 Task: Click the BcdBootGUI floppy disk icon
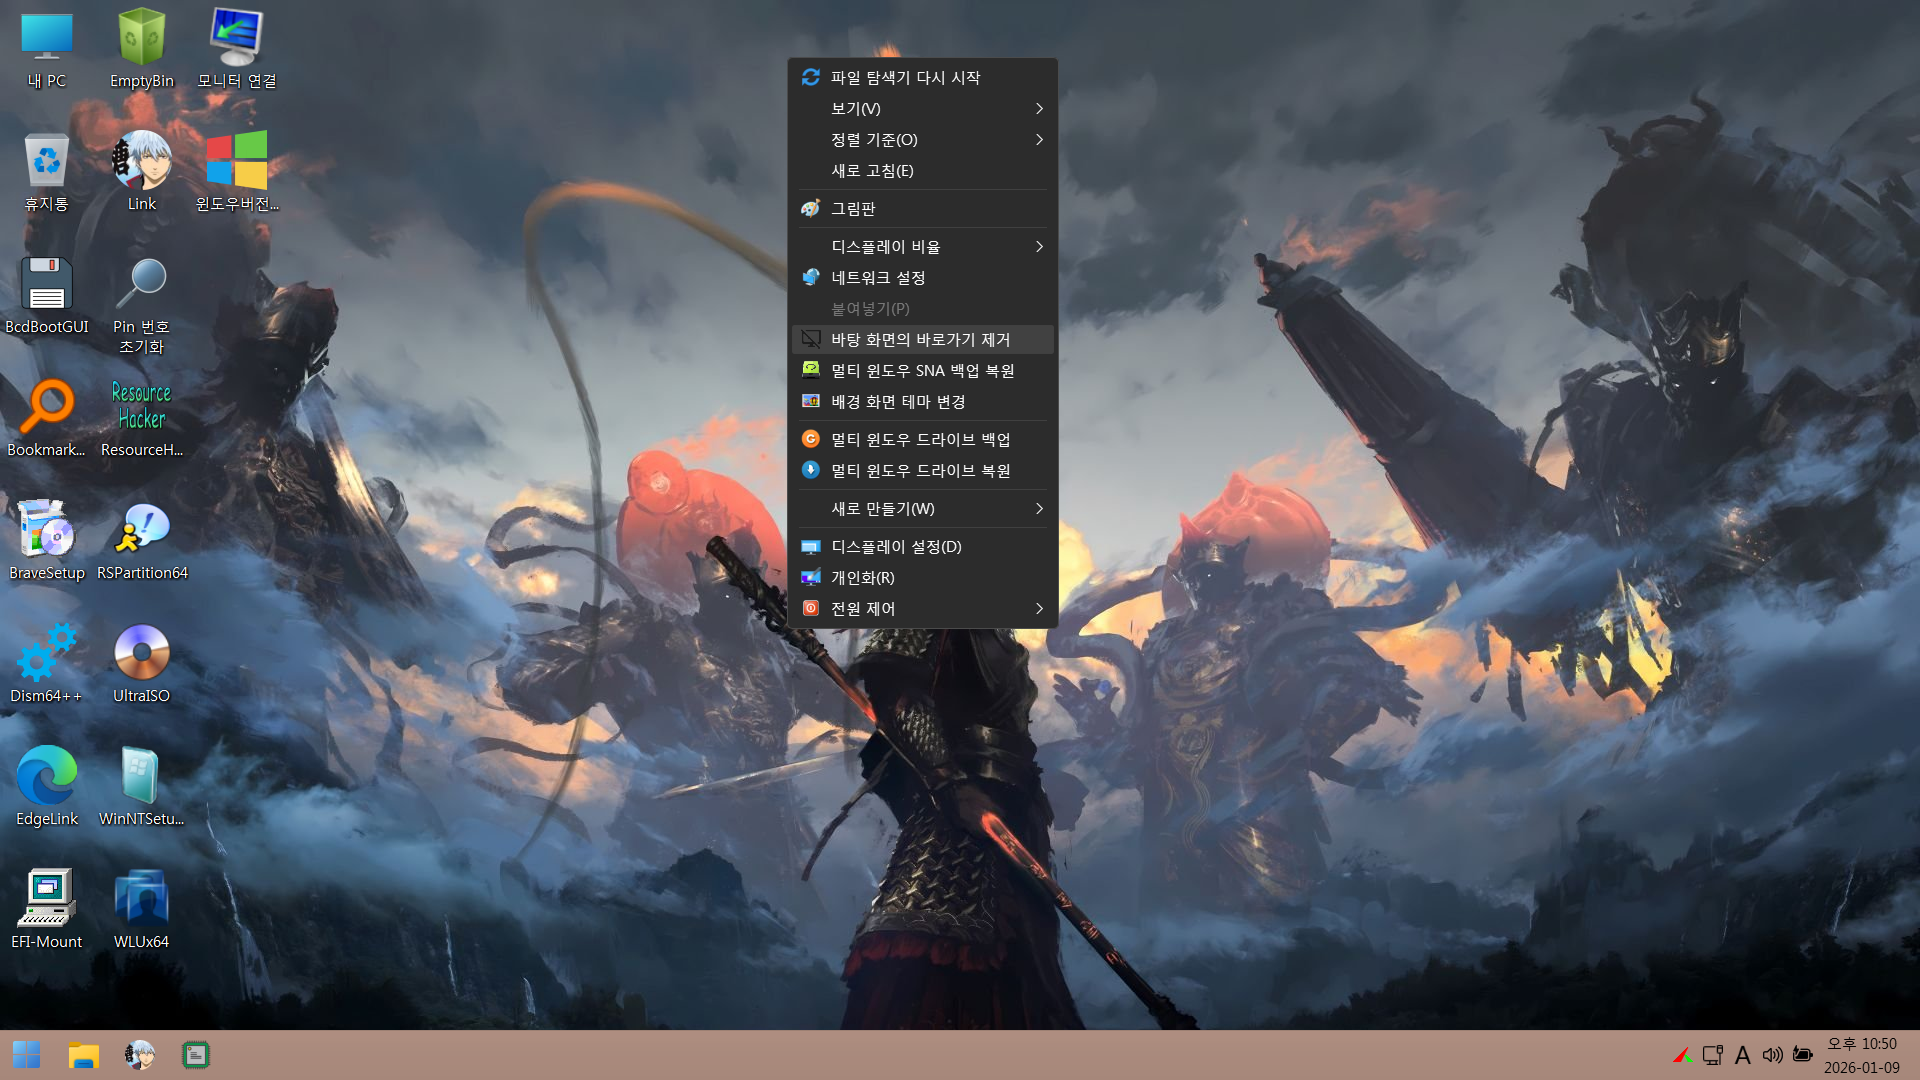46,286
